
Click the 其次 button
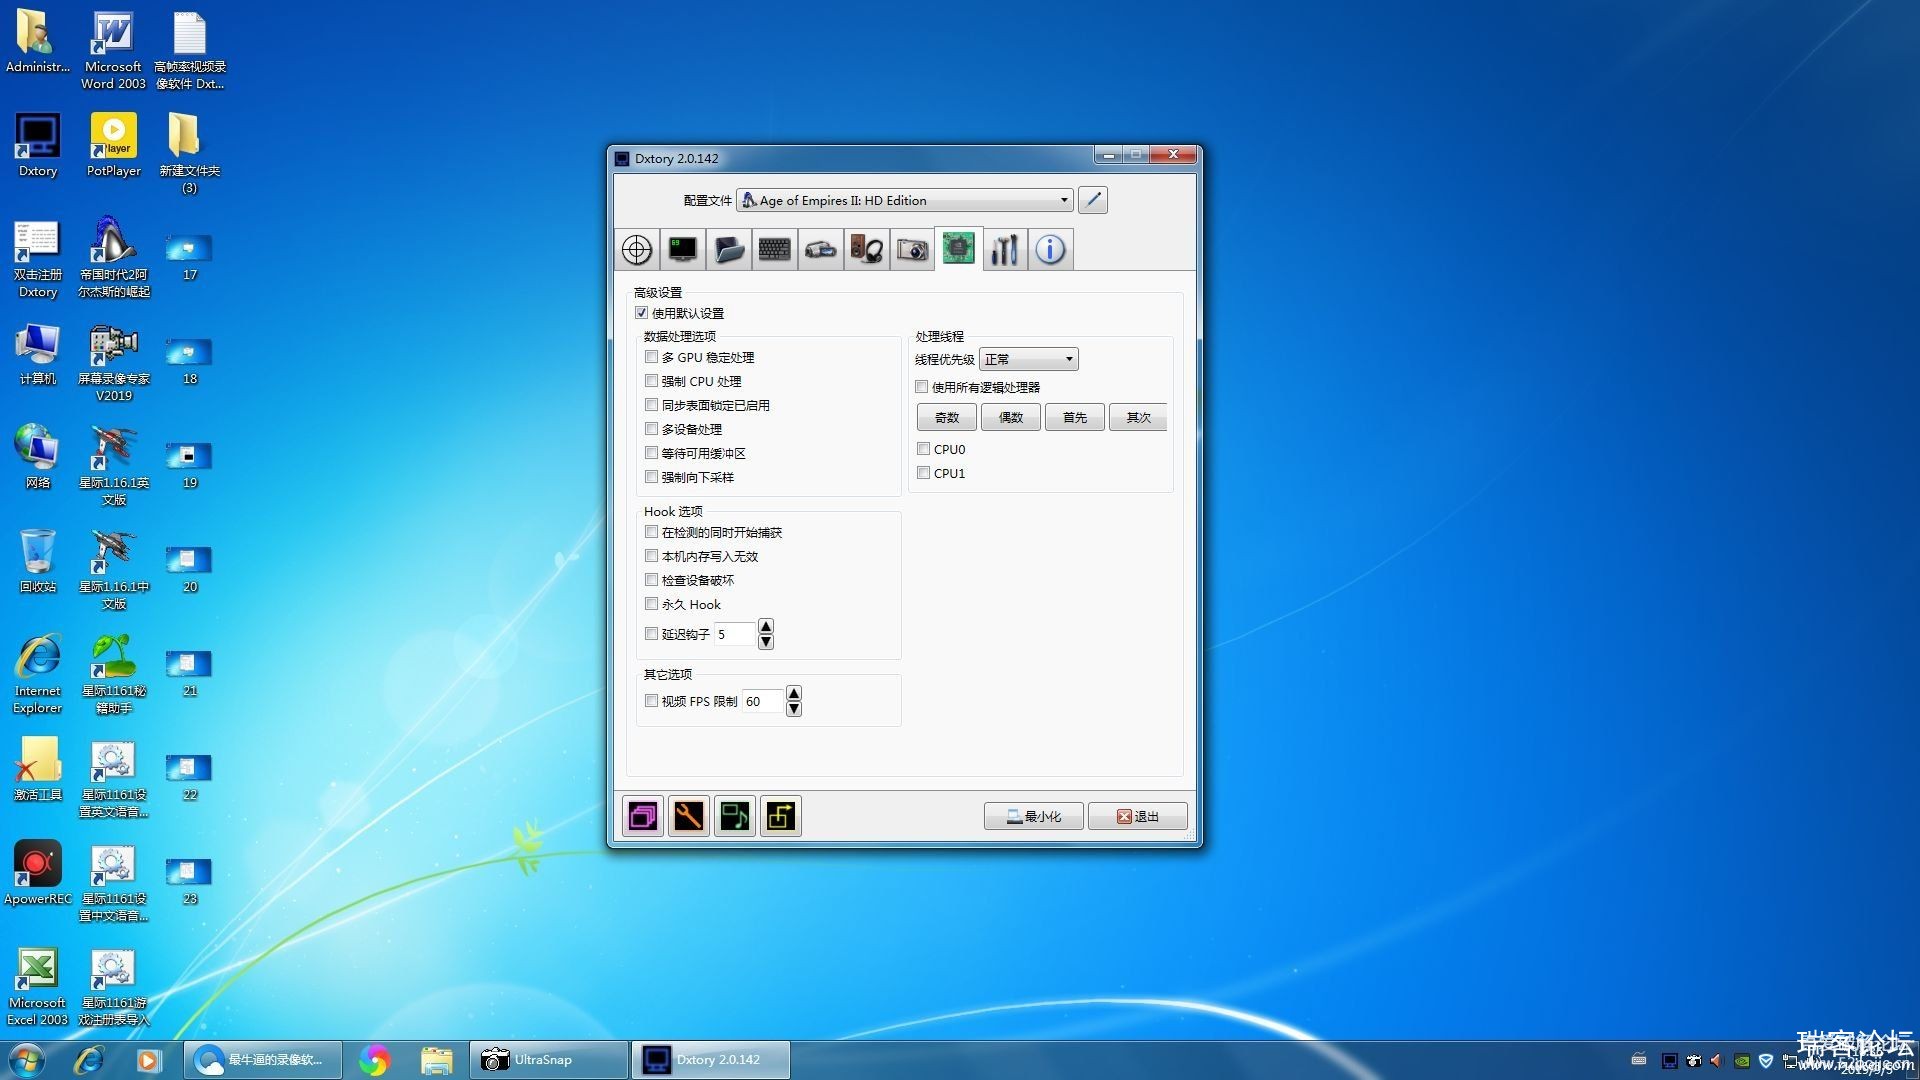[x=1138, y=417]
